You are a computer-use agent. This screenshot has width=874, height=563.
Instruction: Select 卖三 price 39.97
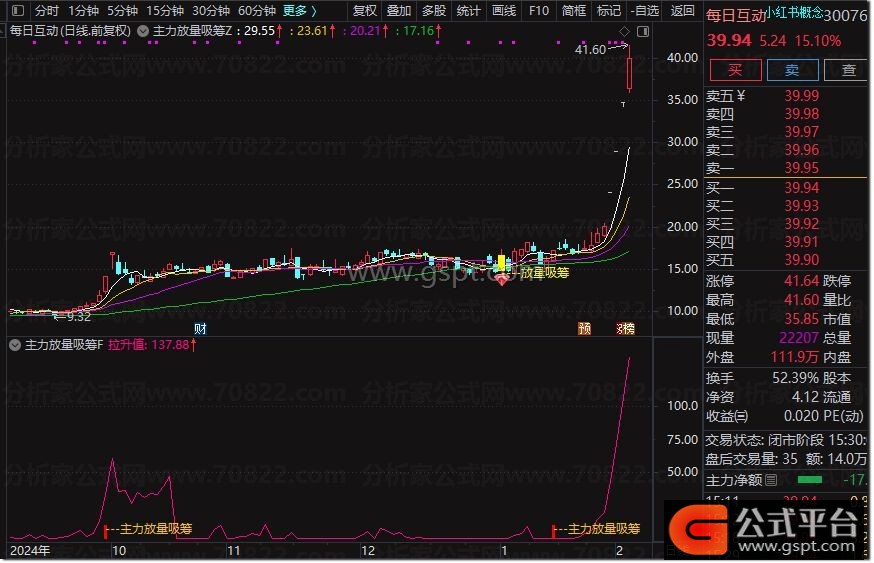click(802, 132)
